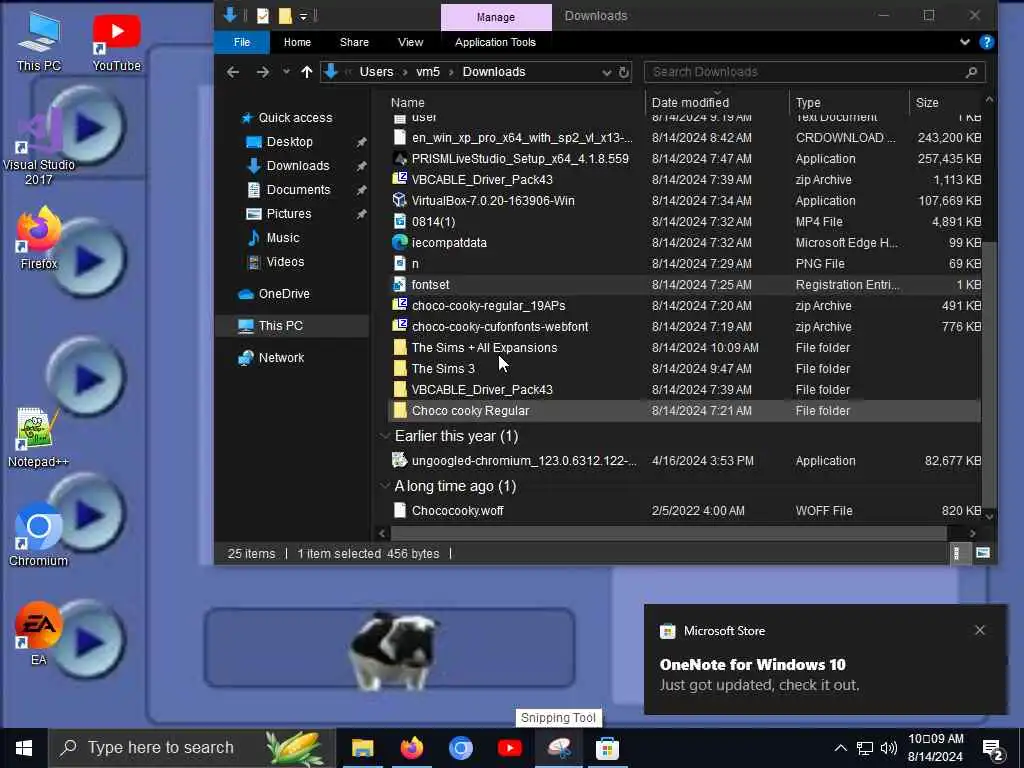The width and height of the screenshot is (1024, 768).
Task: Select the iecompatdata Edge file icon
Action: coord(400,242)
